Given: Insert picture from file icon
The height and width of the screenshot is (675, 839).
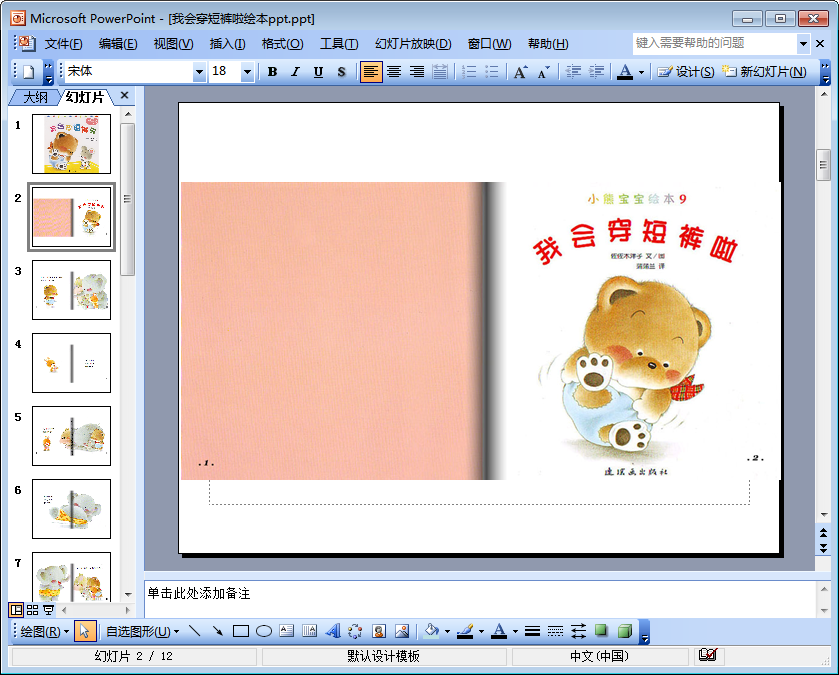Looking at the screenshot, I should click(401, 632).
